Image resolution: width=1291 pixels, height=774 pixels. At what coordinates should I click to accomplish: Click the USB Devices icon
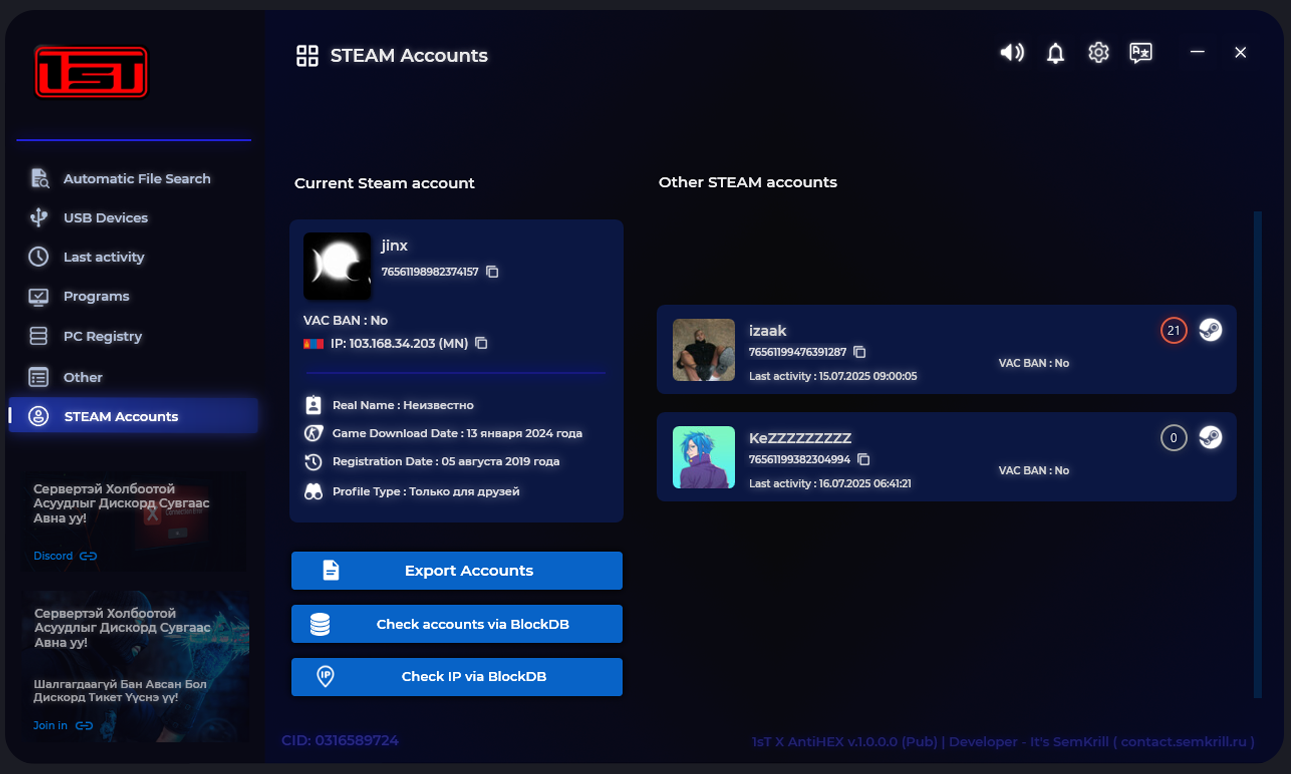click(39, 217)
